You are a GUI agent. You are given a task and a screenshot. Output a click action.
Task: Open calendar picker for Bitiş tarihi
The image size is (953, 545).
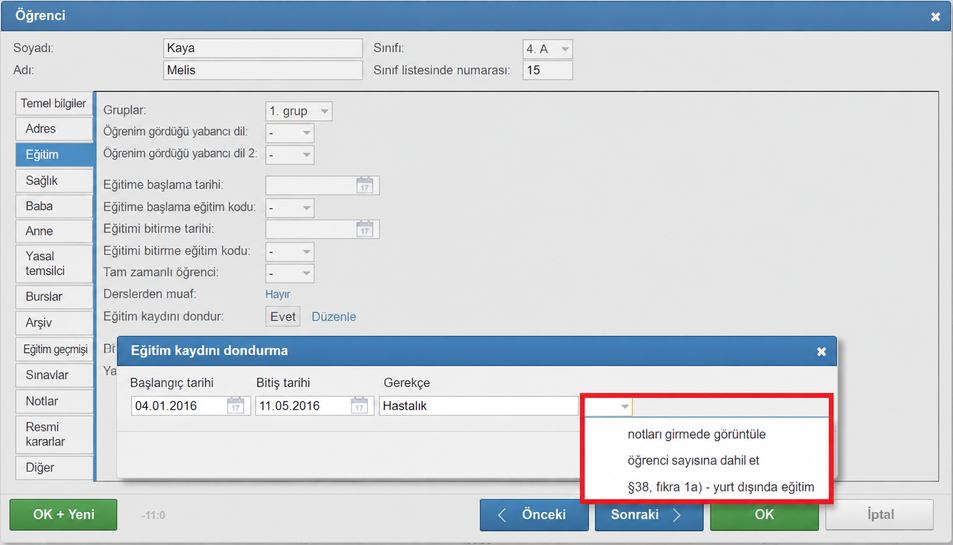pos(359,406)
